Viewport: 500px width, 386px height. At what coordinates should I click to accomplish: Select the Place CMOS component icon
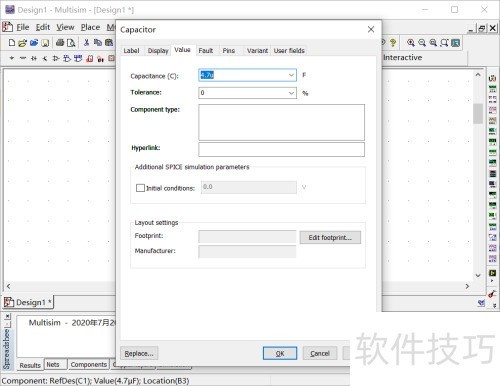(x=78, y=58)
